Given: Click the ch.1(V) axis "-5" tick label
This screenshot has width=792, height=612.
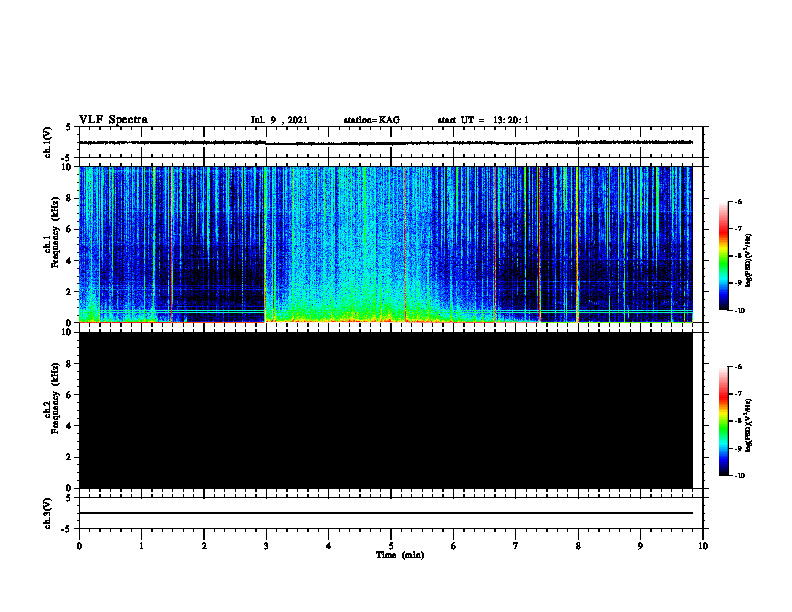Looking at the screenshot, I should click(67, 158).
